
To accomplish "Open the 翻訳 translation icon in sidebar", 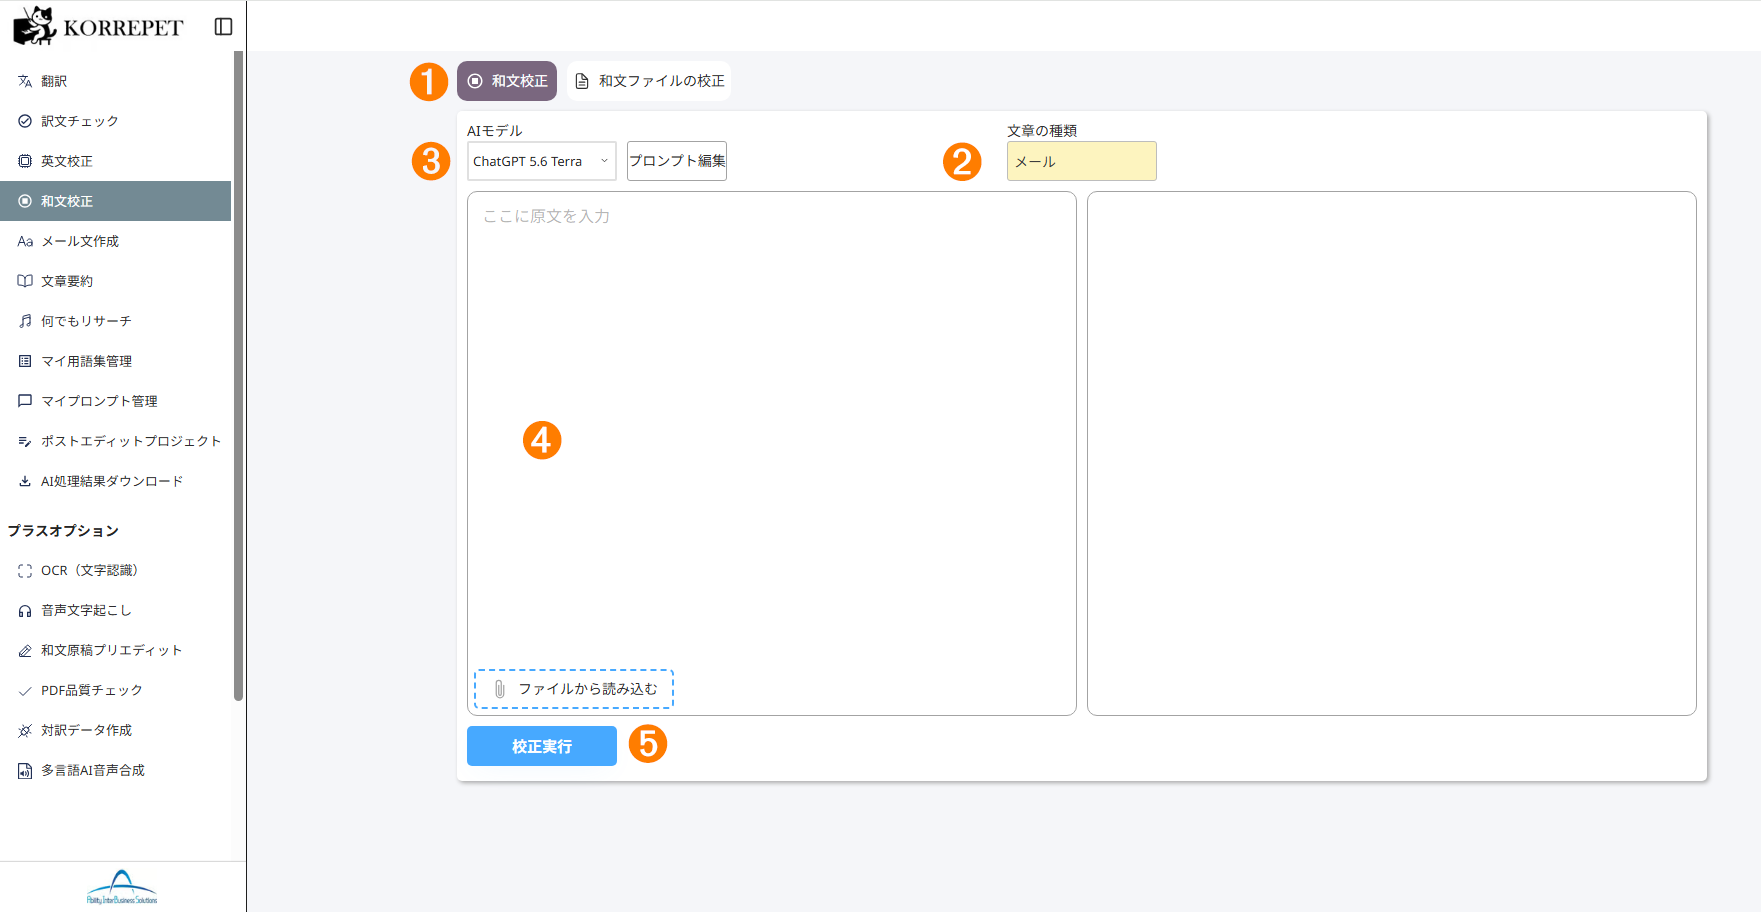I will 25,81.
